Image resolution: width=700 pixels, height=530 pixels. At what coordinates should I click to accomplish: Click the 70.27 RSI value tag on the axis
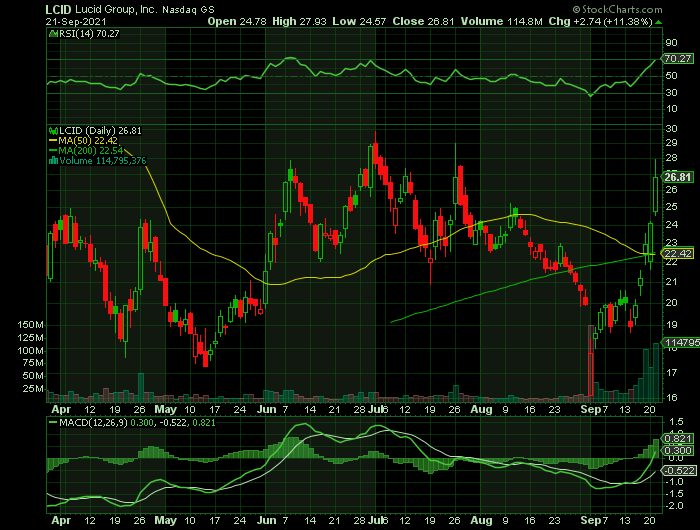tap(678, 58)
